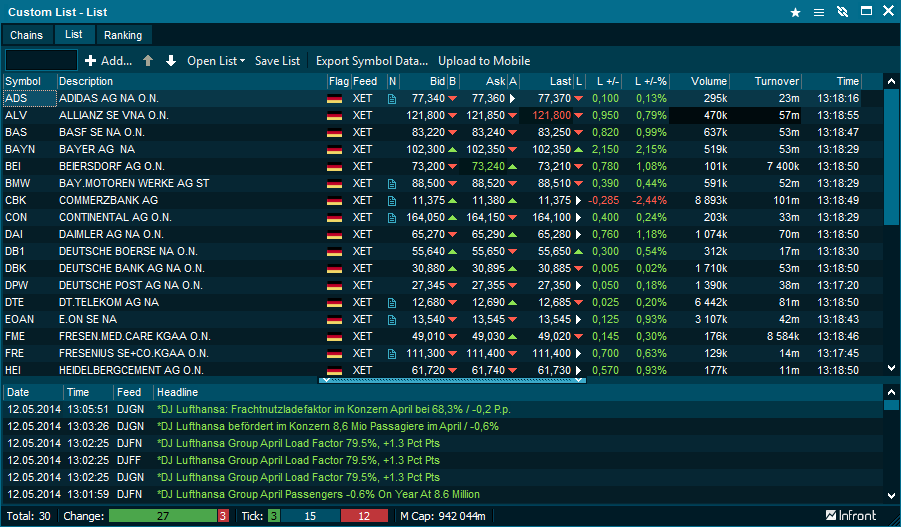Switch to the Ranking tab
Screen dimensions: 901x527
pos(123,35)
